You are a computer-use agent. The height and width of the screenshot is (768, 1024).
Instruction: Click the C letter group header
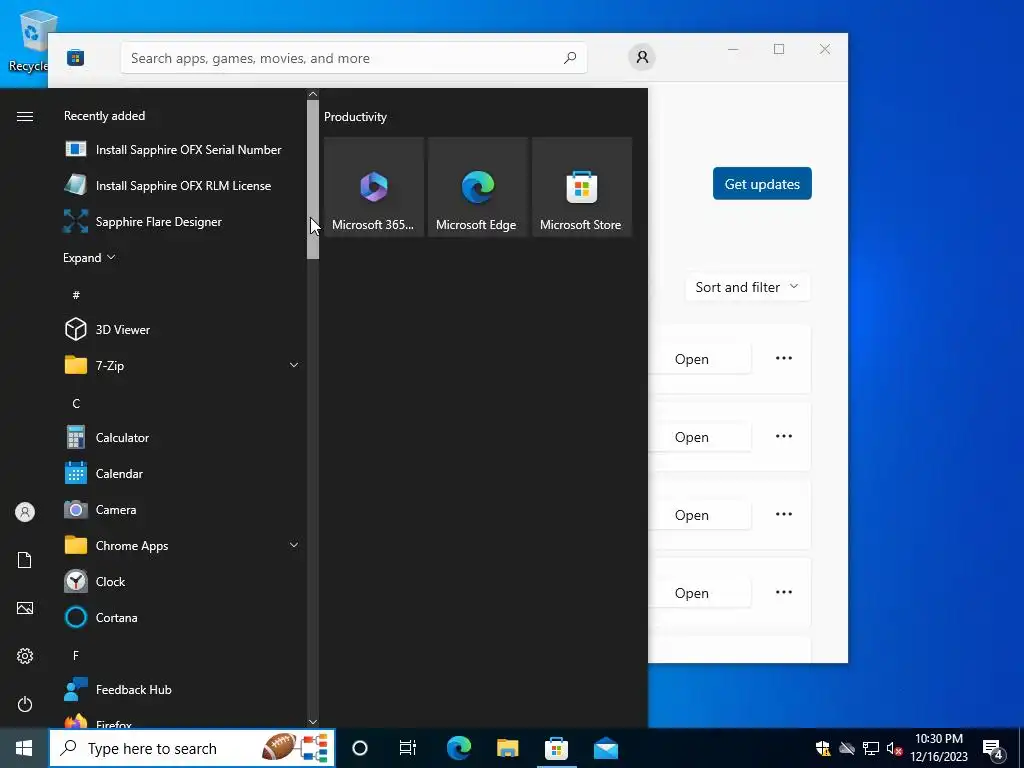tap(76, 404)
